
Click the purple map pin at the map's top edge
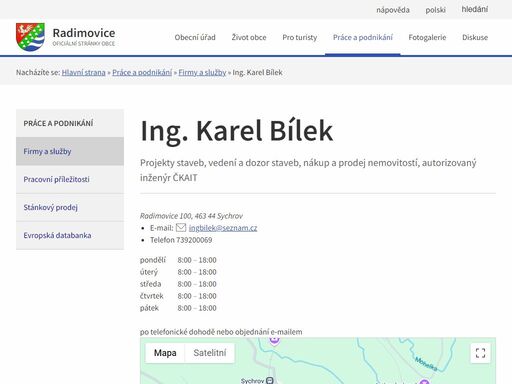click(274, 340)
